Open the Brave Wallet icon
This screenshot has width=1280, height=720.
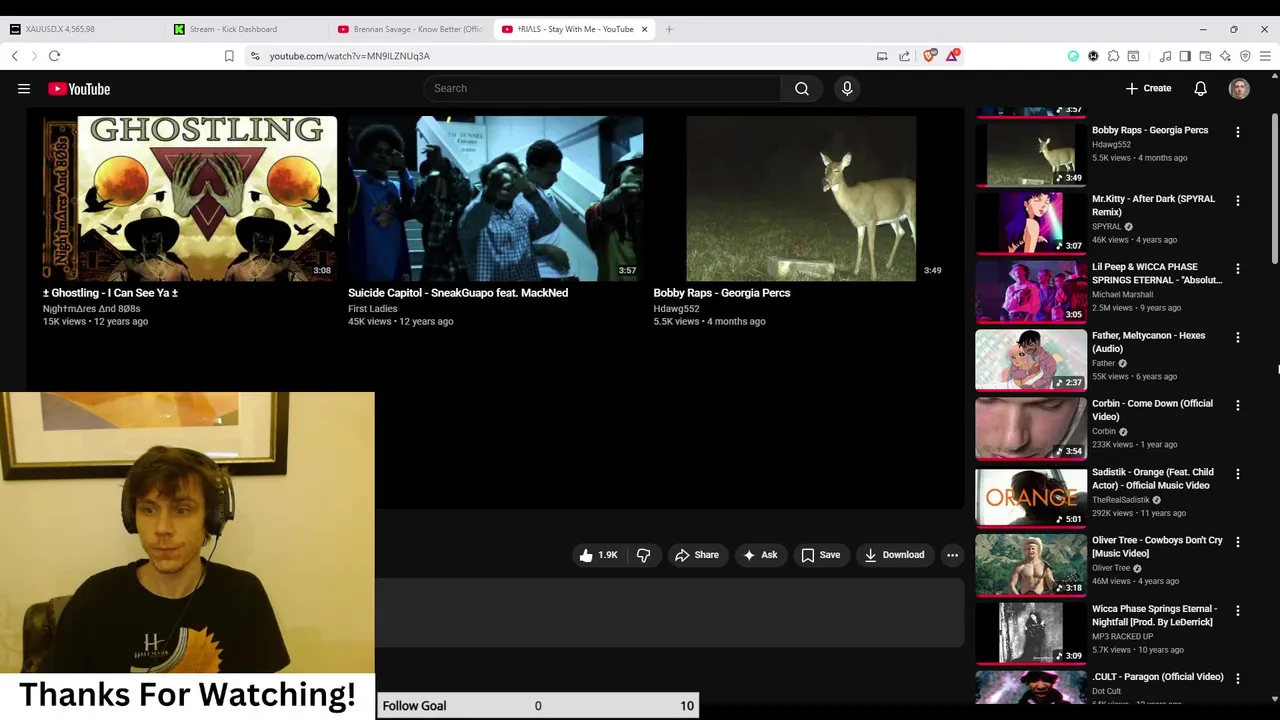point(1205,56)
